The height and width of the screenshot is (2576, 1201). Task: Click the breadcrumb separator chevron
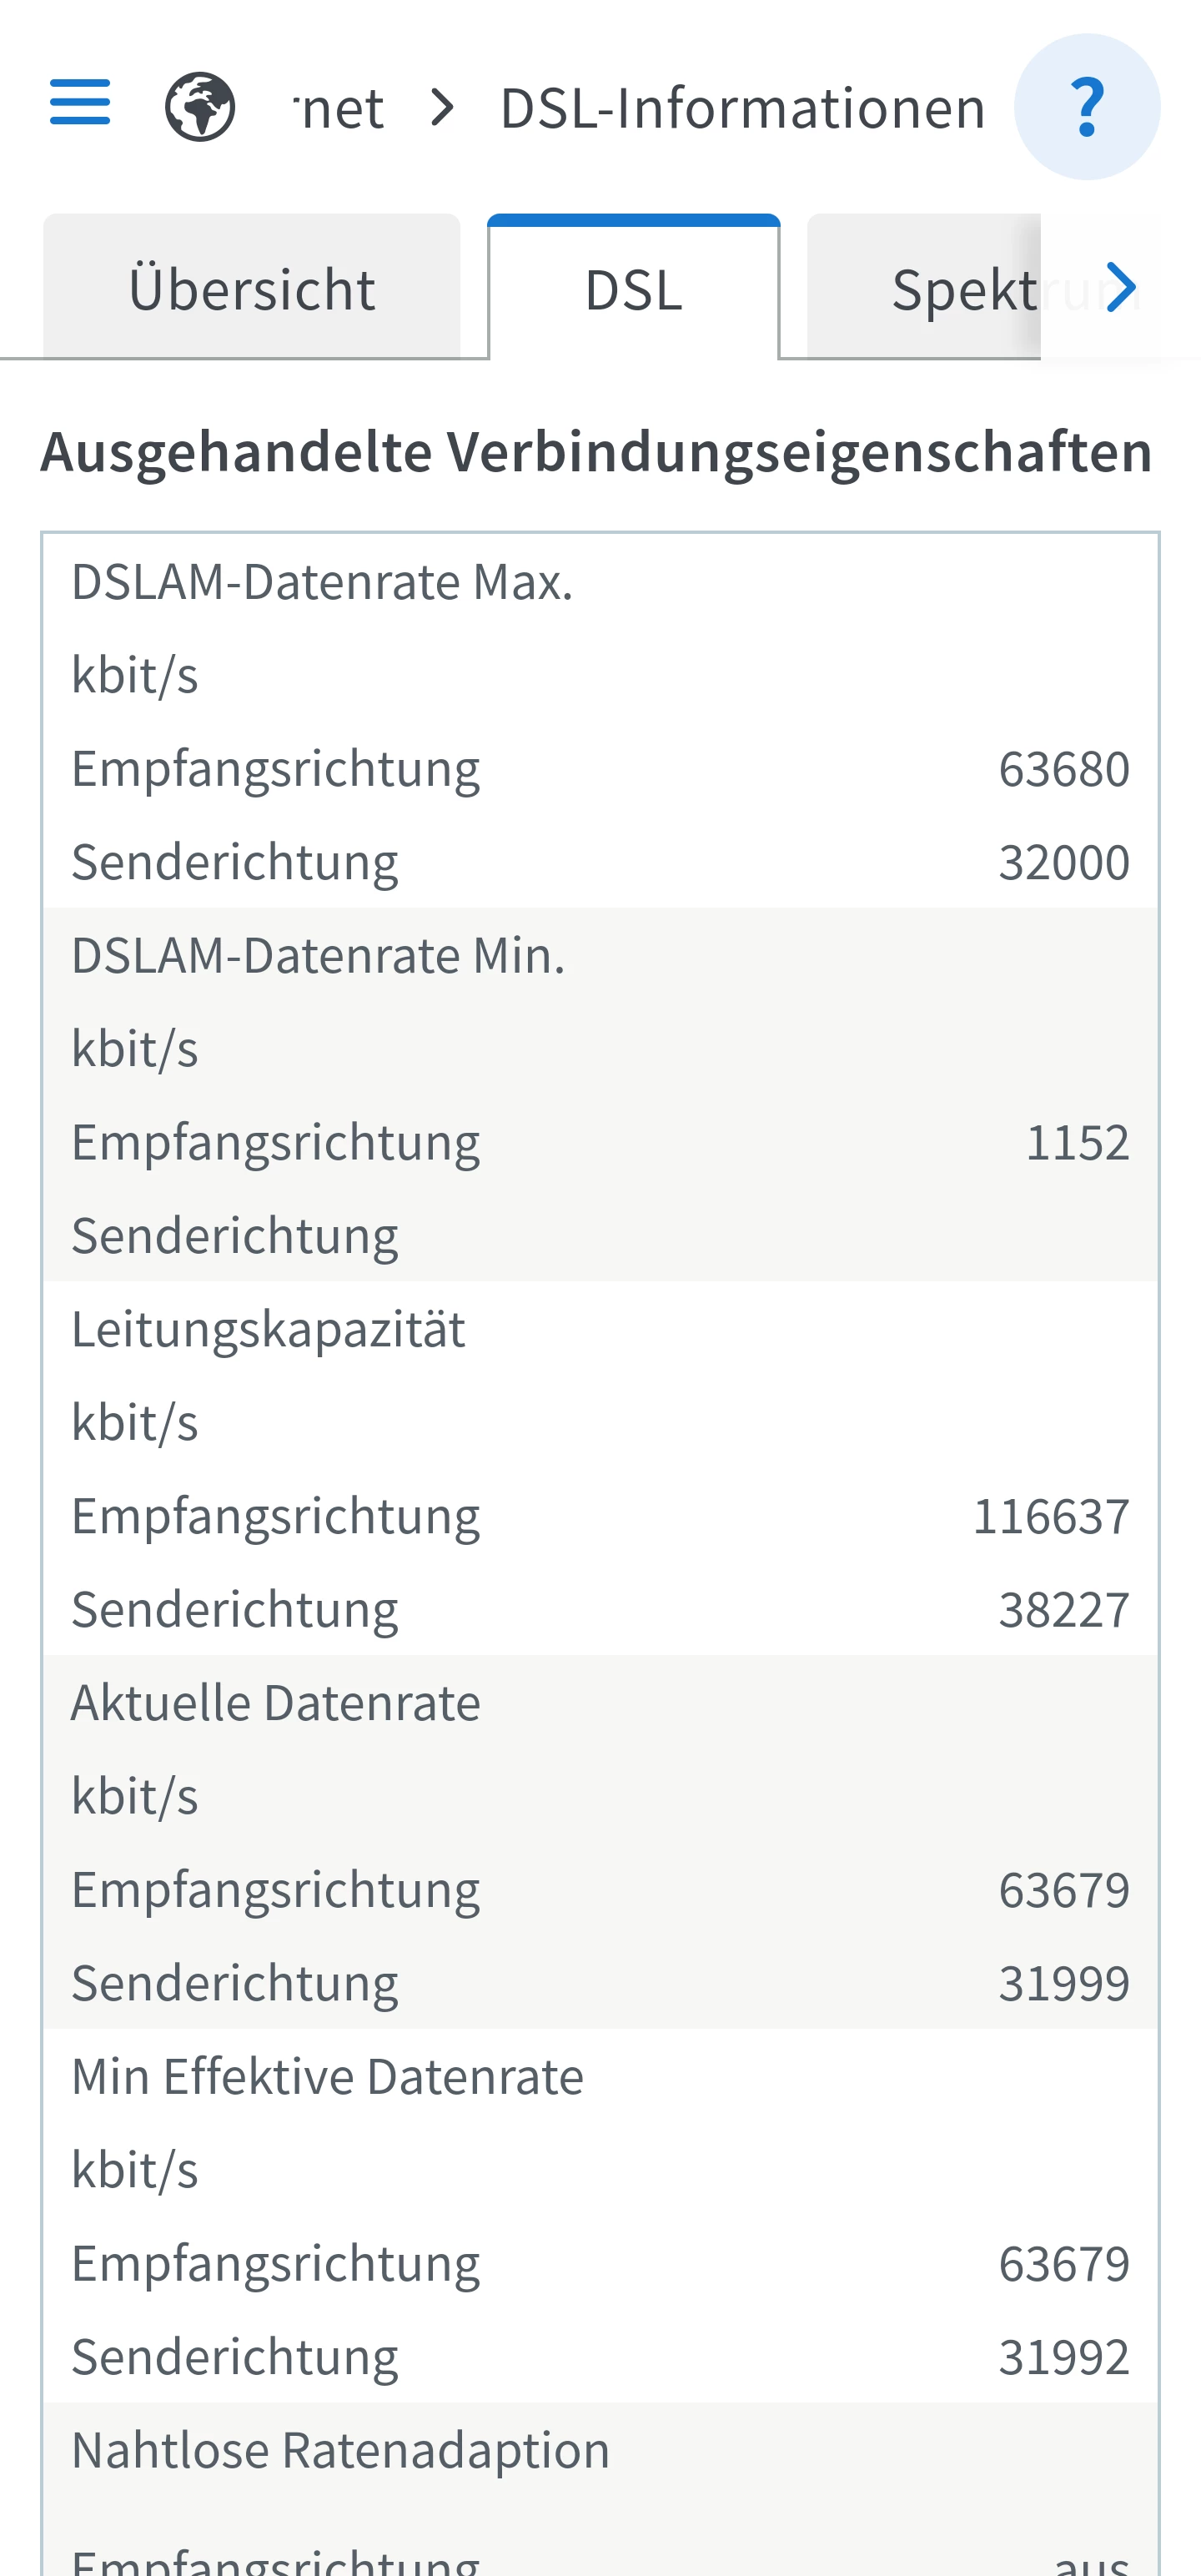click(x=442, y=107)
